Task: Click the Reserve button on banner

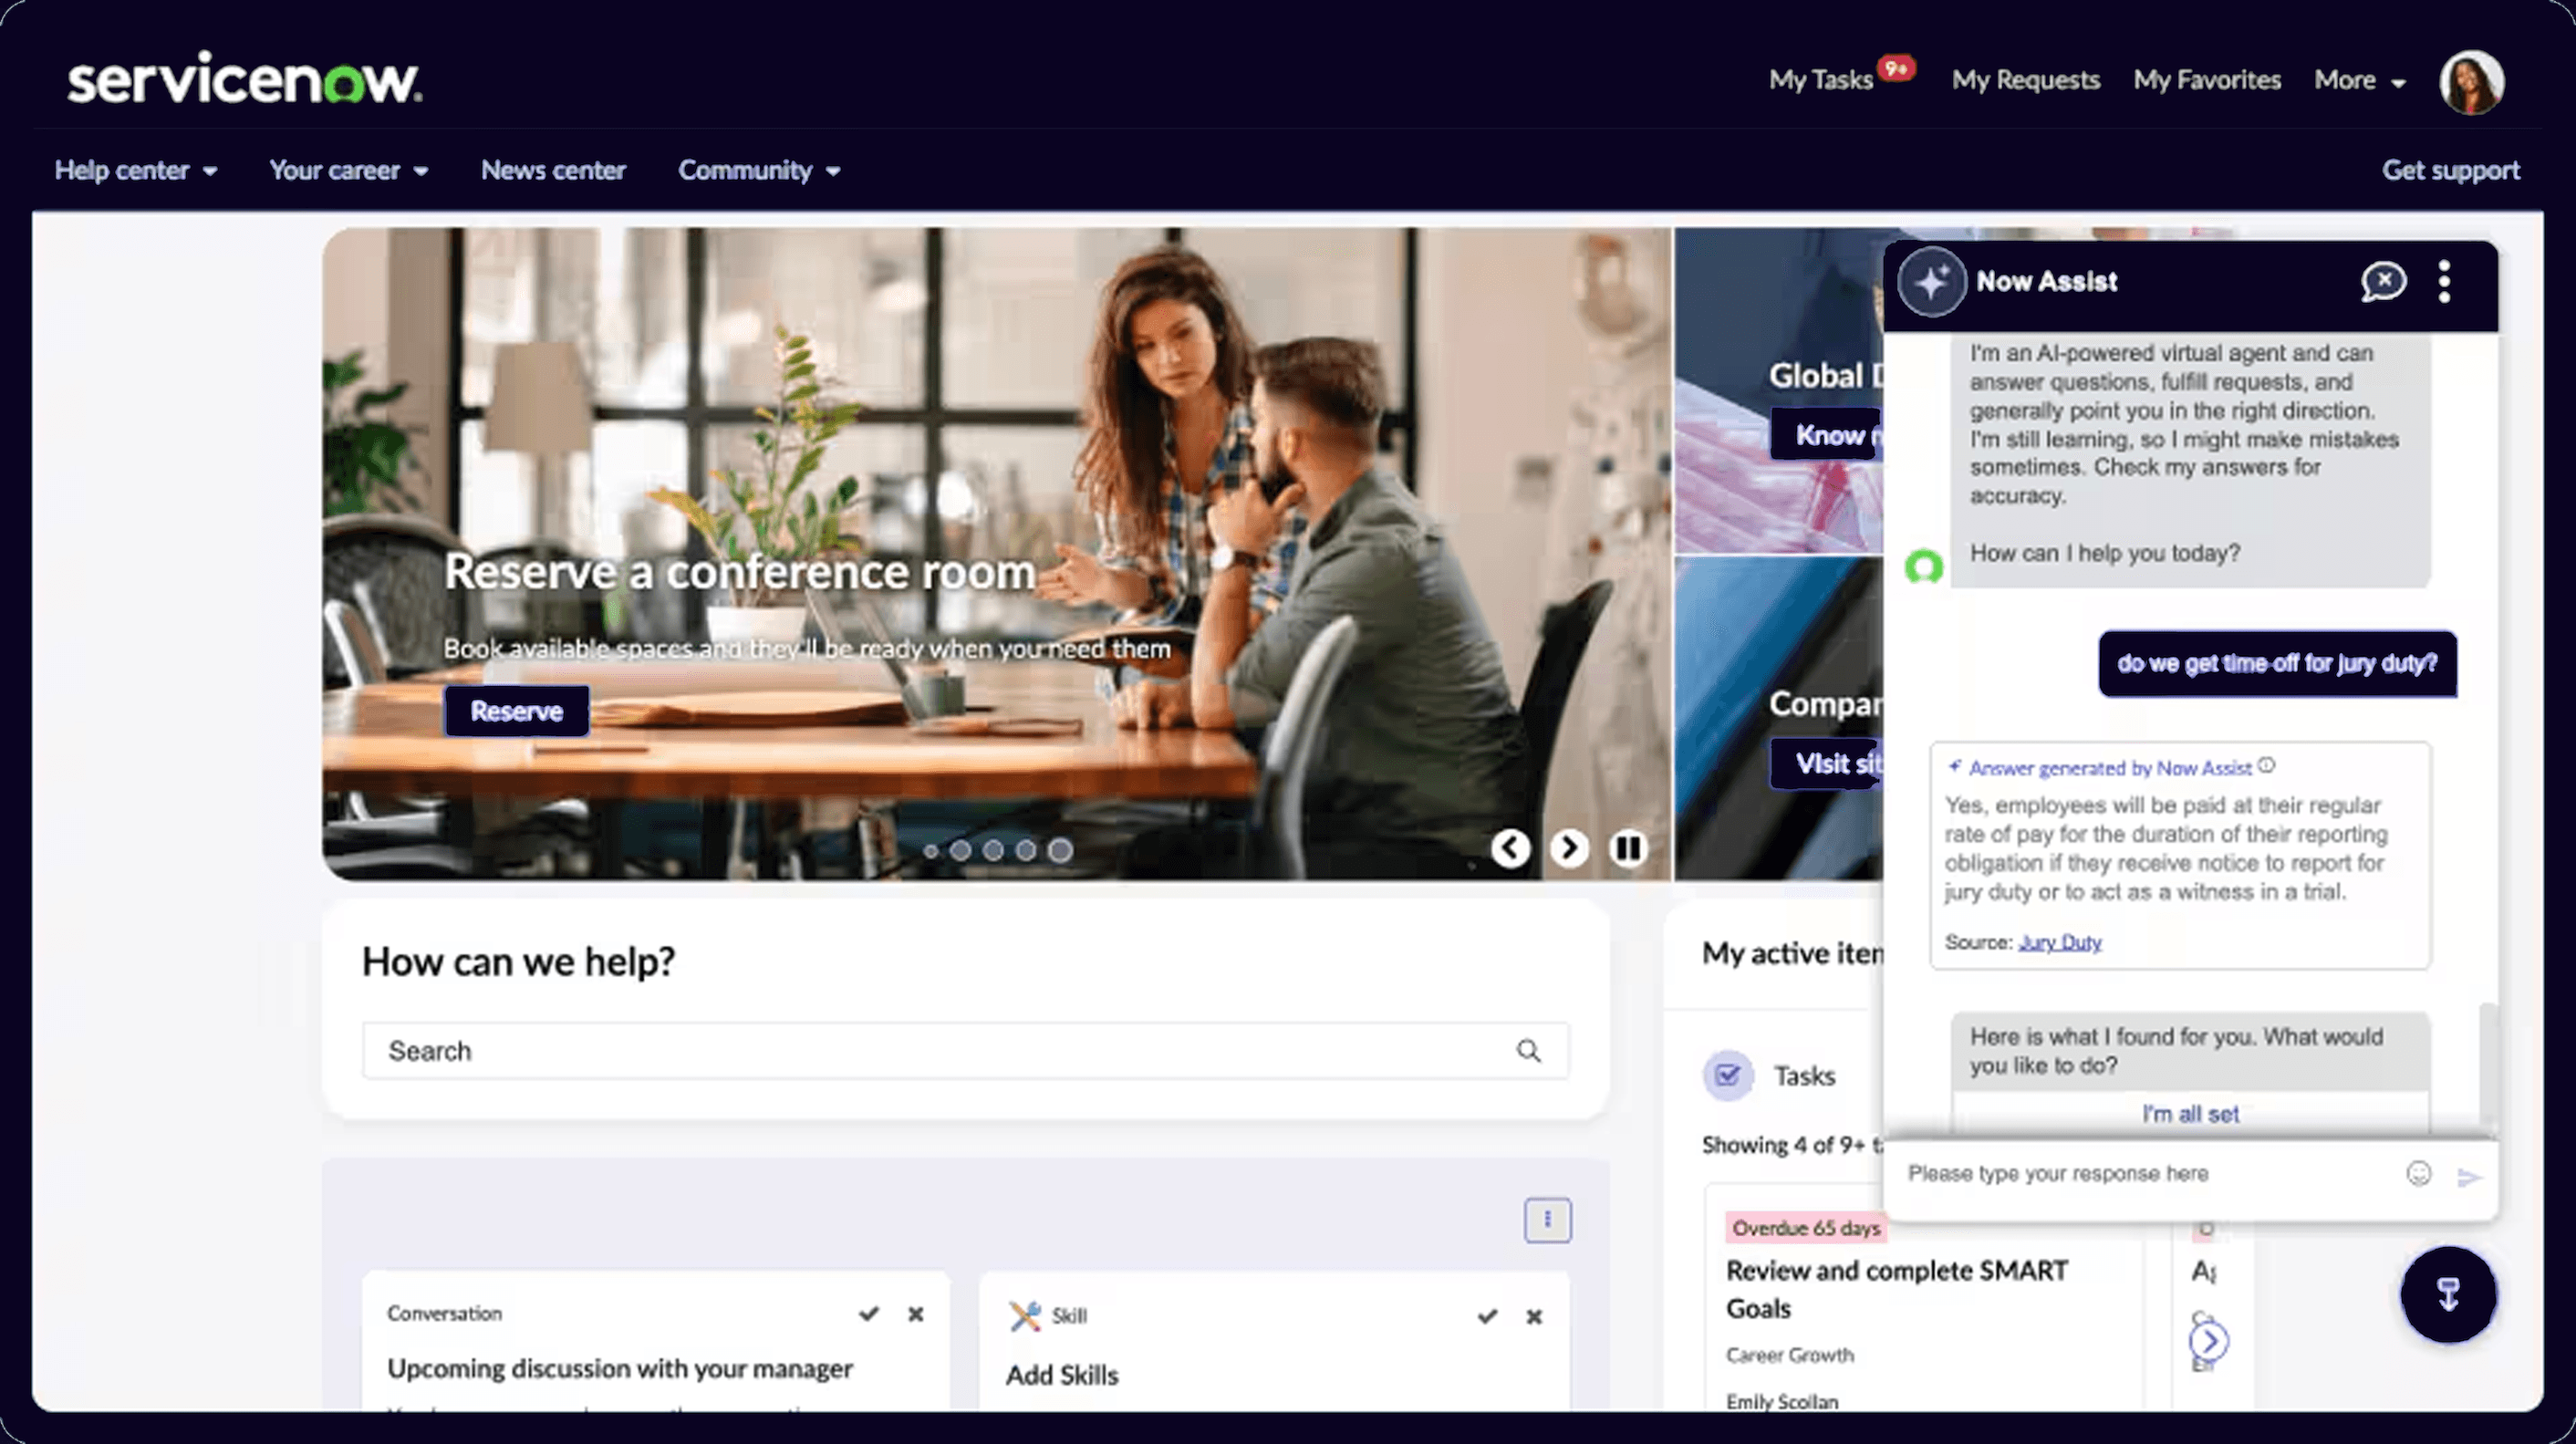Action: [516, 711]
